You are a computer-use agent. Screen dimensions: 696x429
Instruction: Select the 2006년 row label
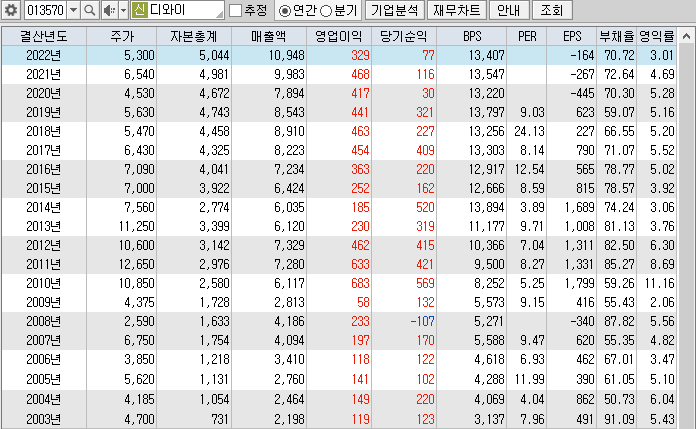[x=44, y=359]
